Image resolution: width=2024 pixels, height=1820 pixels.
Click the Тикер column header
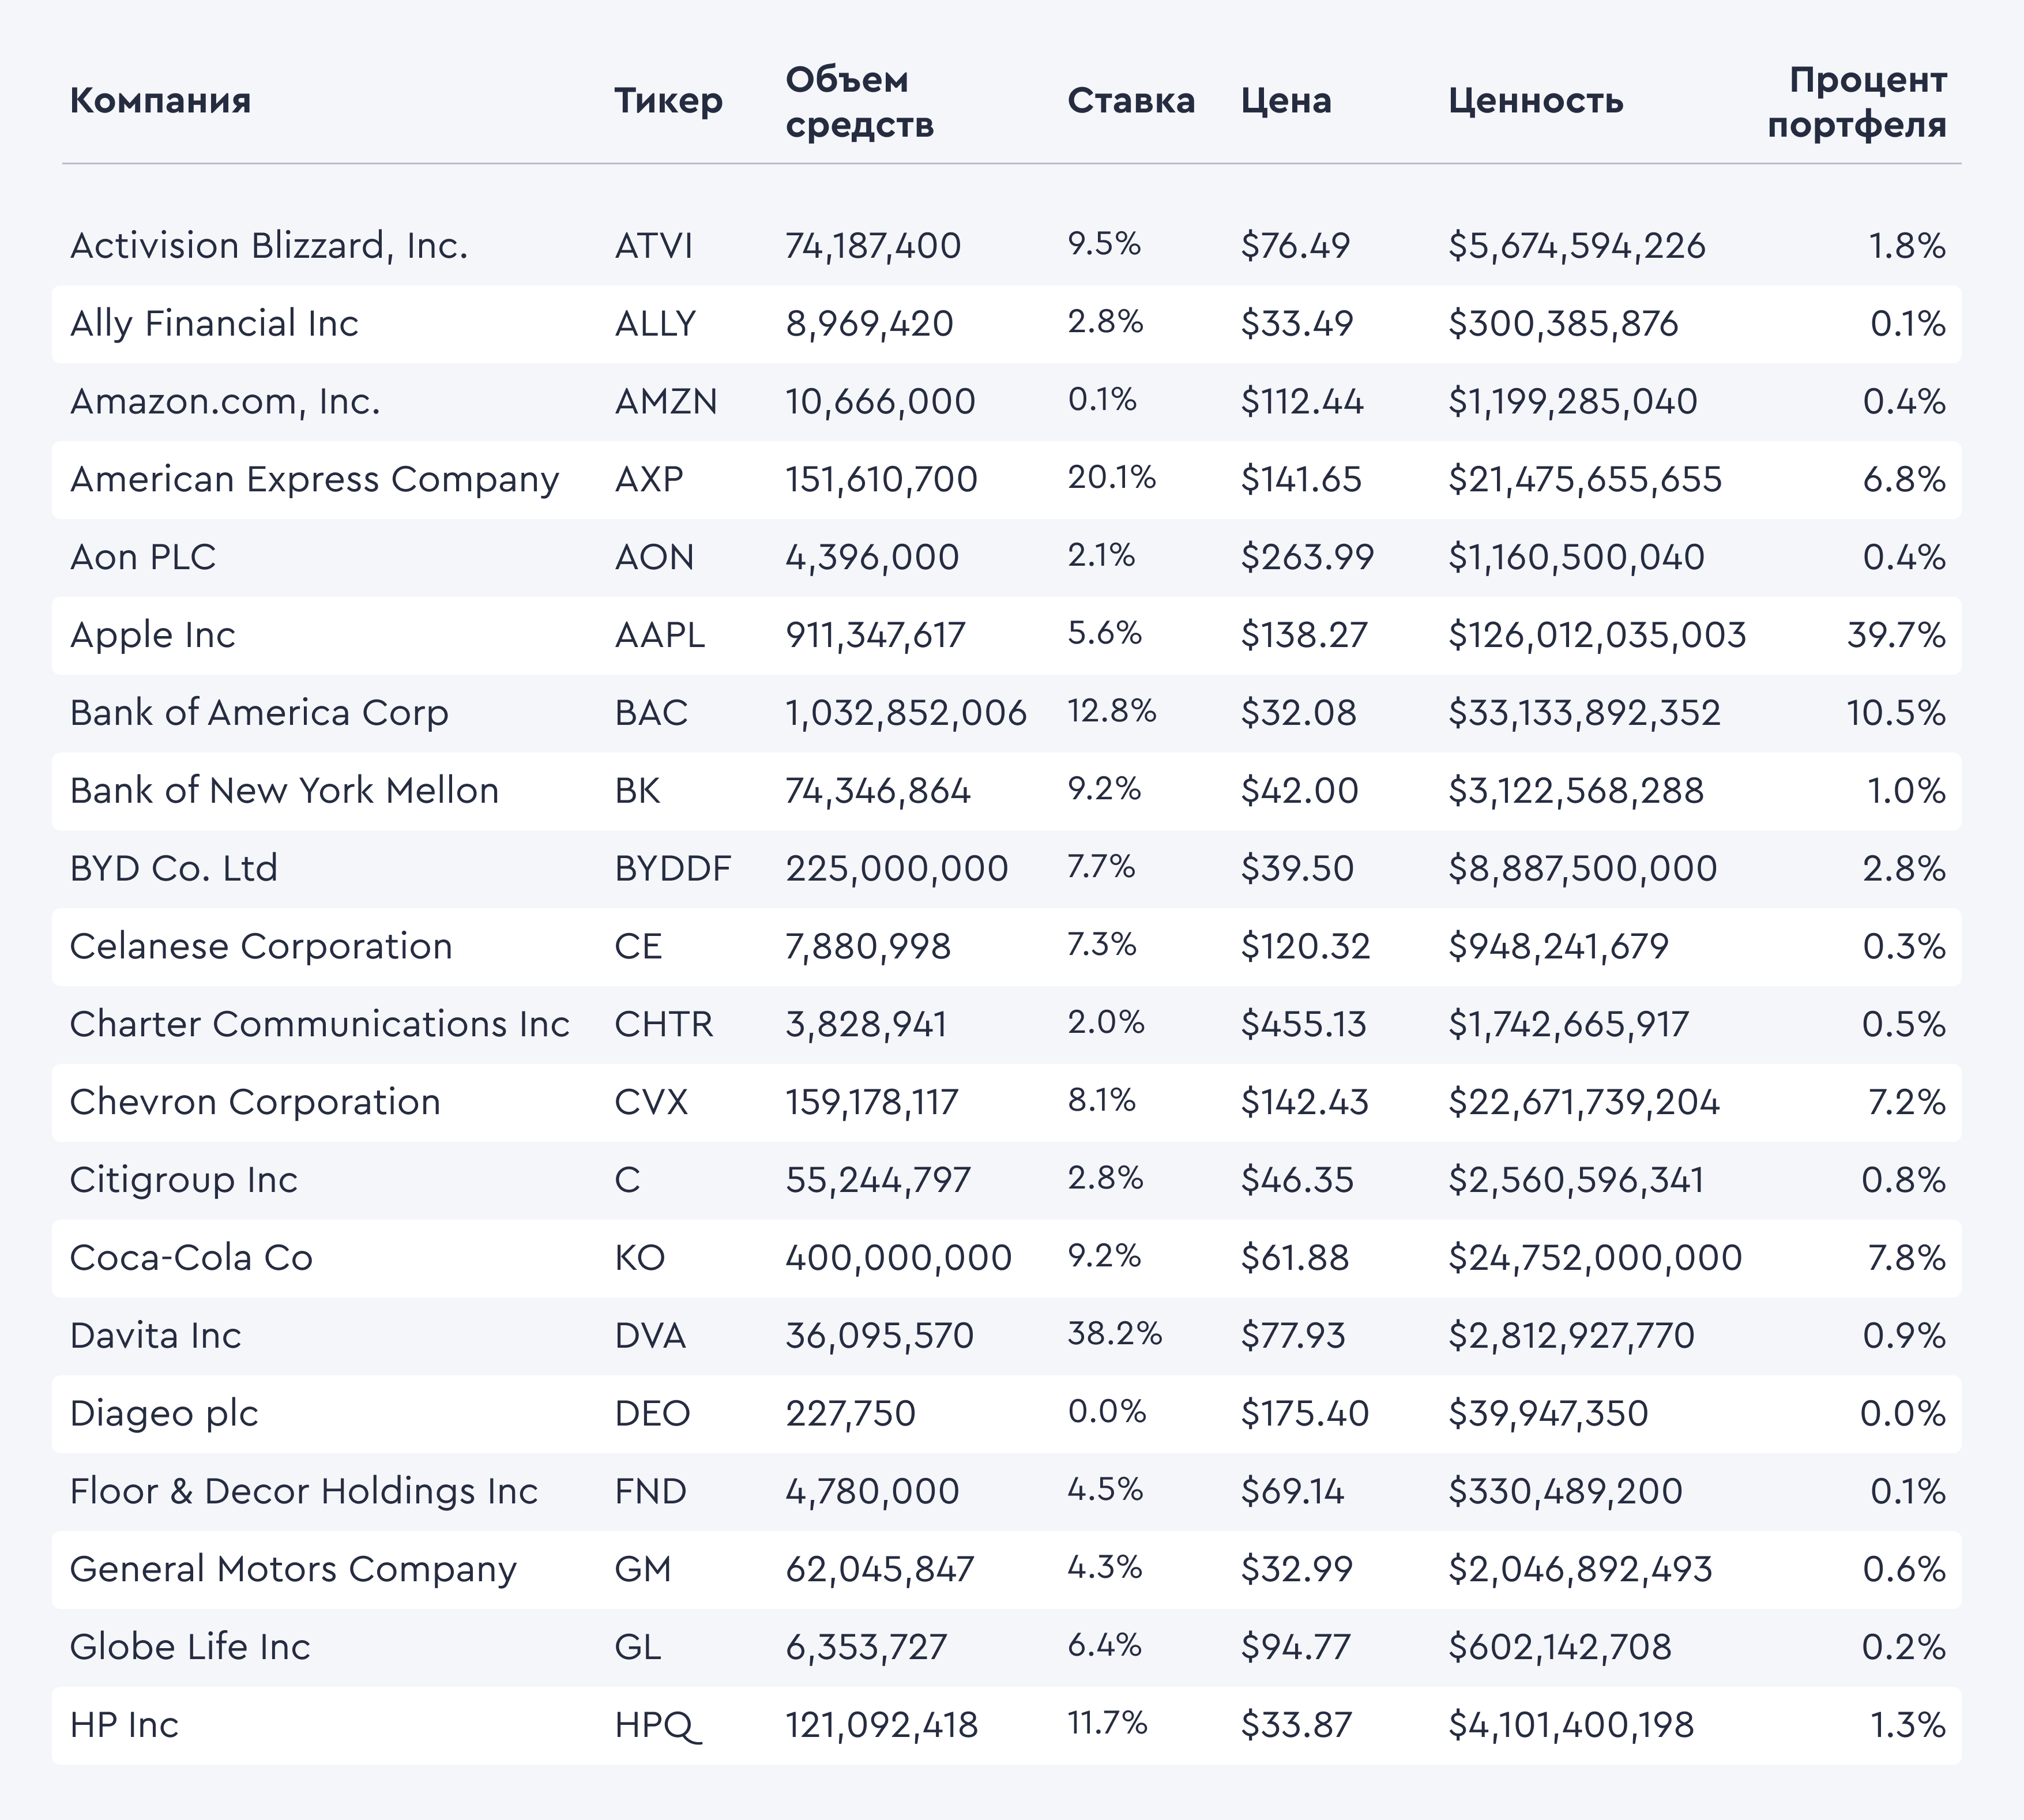click(x=668, y=101)
